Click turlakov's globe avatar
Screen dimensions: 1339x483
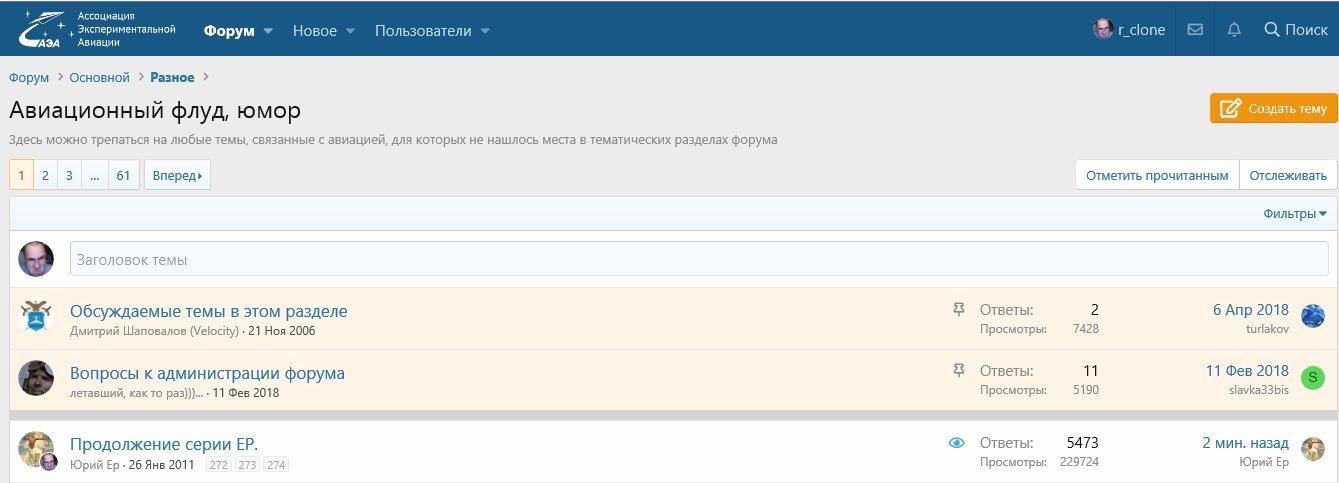coord(1313,317)
